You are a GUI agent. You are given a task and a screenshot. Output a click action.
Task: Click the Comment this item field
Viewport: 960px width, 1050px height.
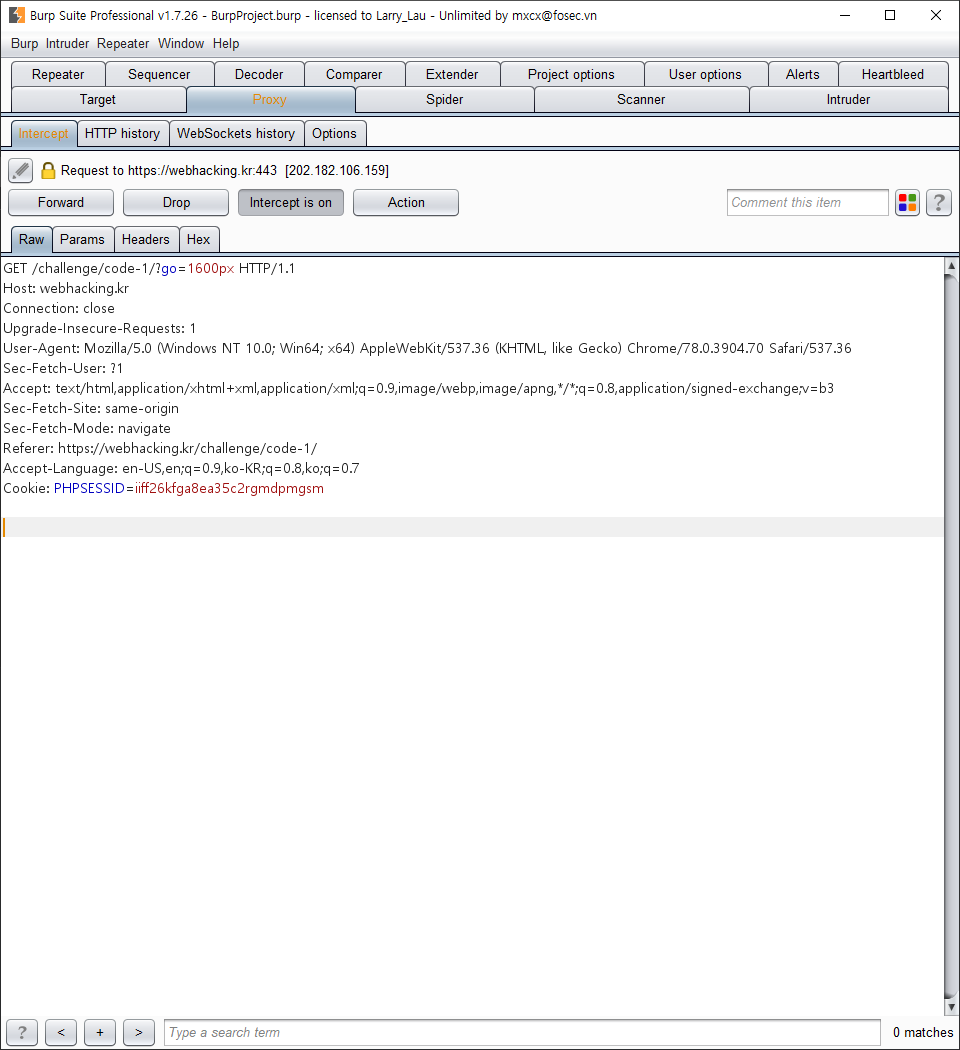(x=807, y=203)
